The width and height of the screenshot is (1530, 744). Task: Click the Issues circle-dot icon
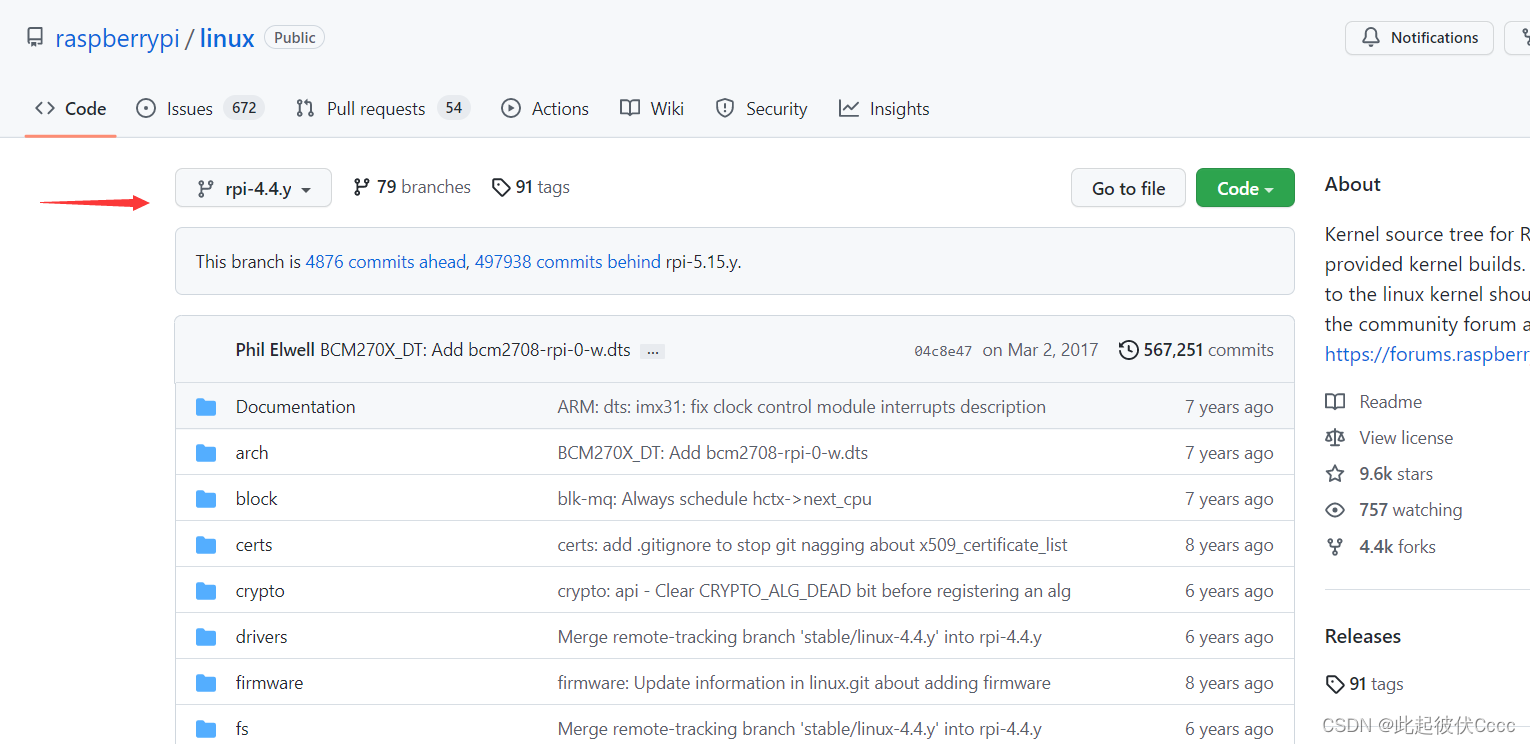146,108
